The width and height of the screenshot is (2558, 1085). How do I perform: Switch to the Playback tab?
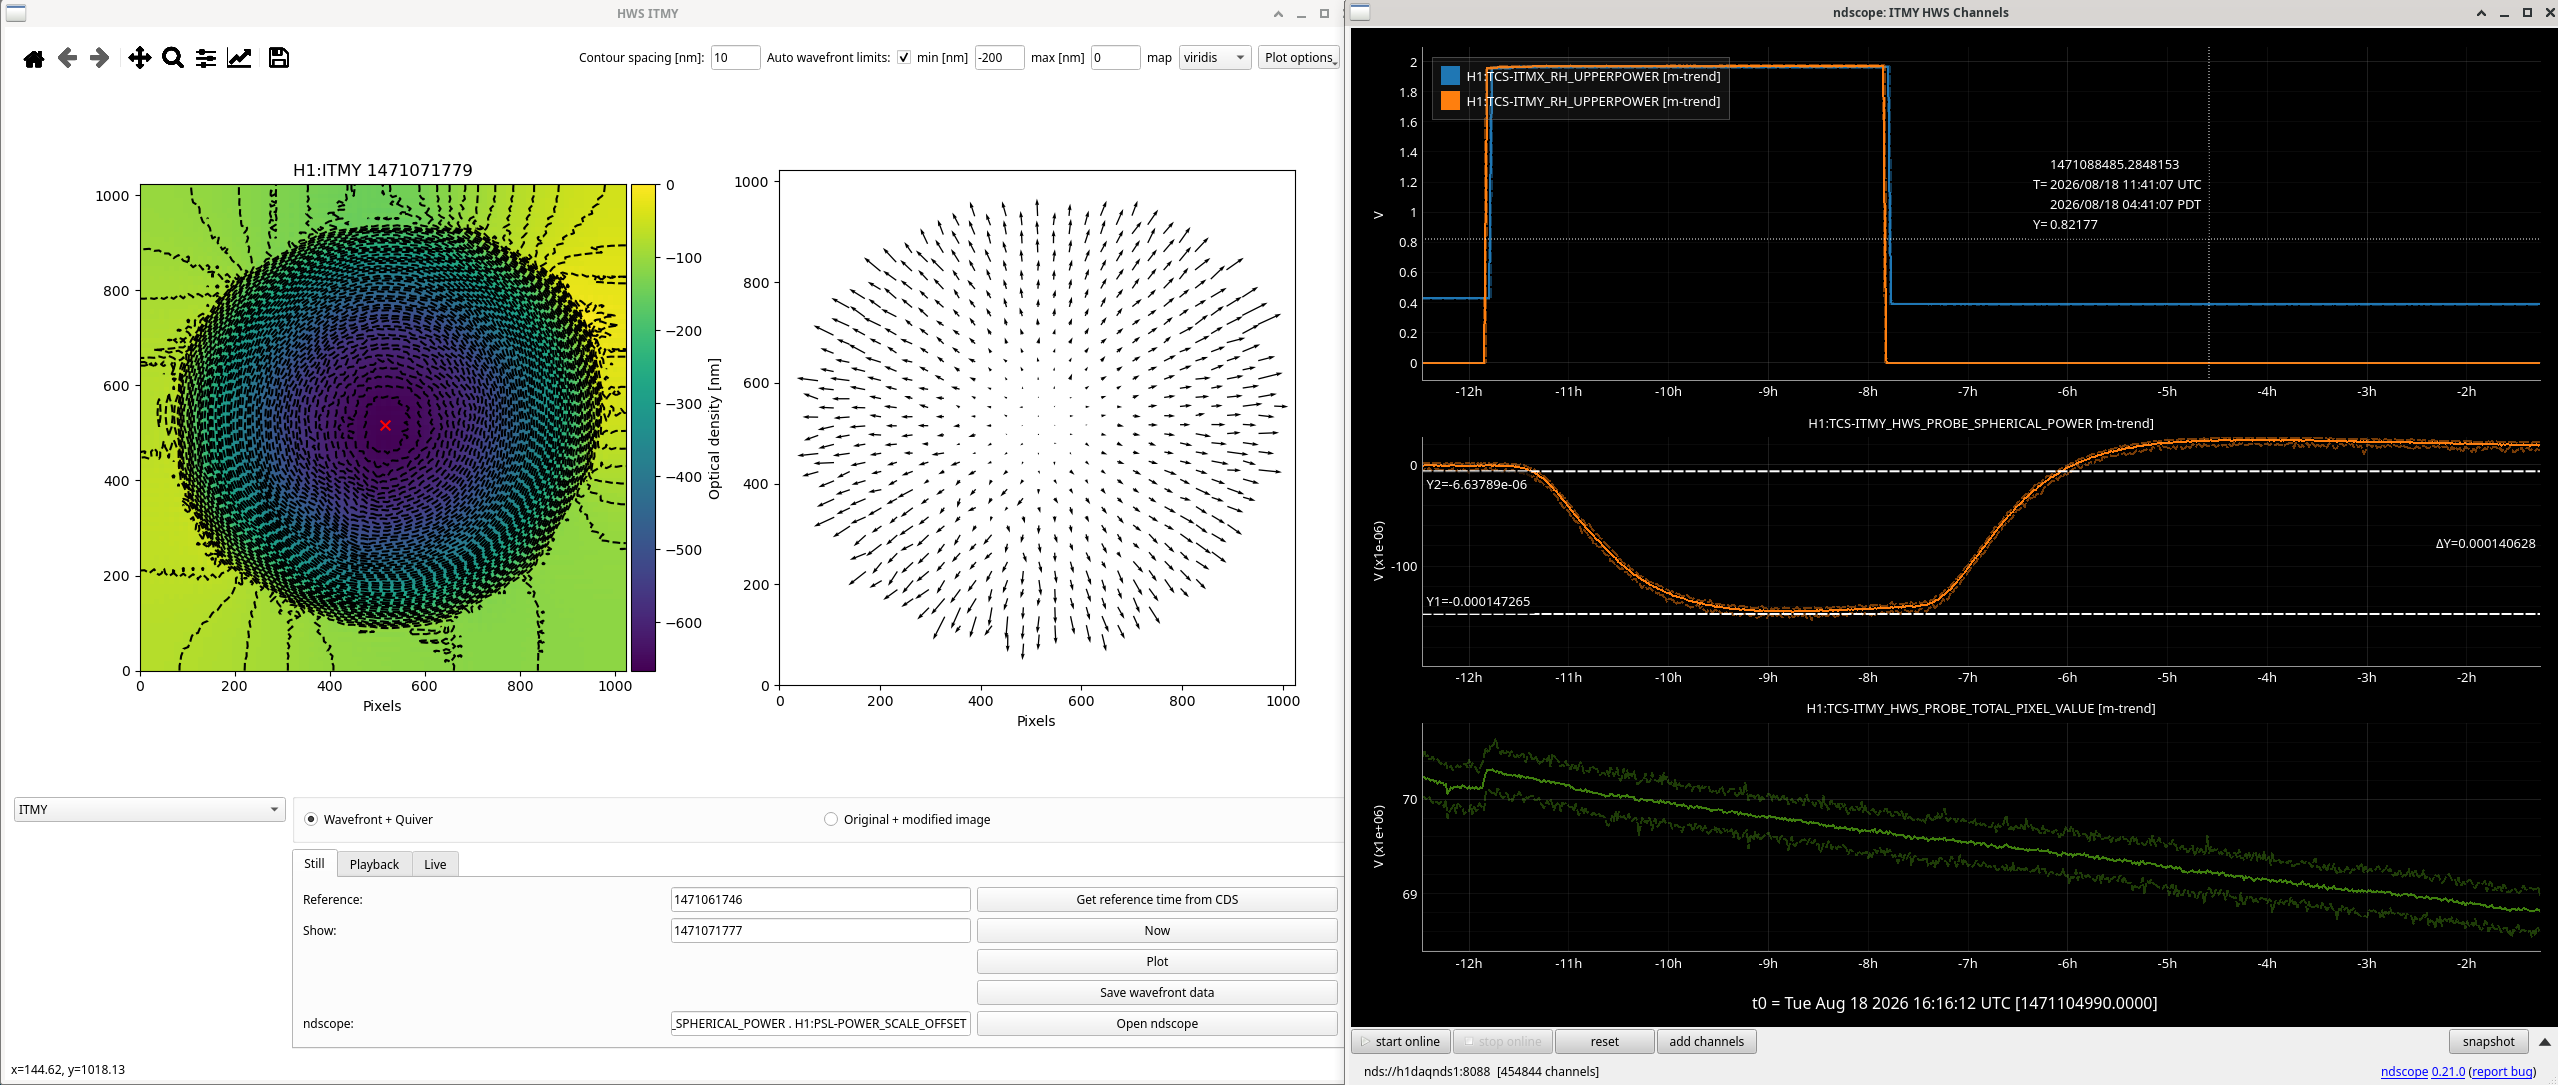pos(374,864)
